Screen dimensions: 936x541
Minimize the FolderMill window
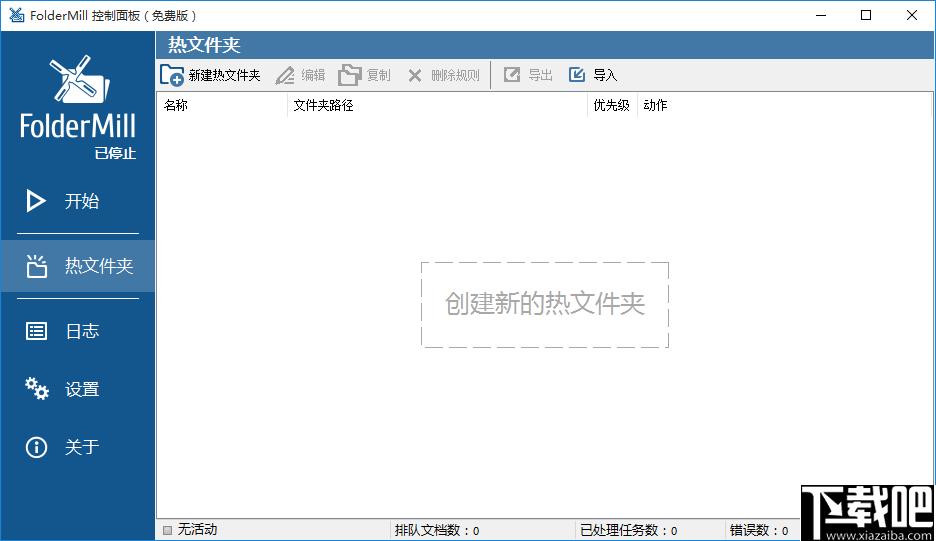coord(821,16)
